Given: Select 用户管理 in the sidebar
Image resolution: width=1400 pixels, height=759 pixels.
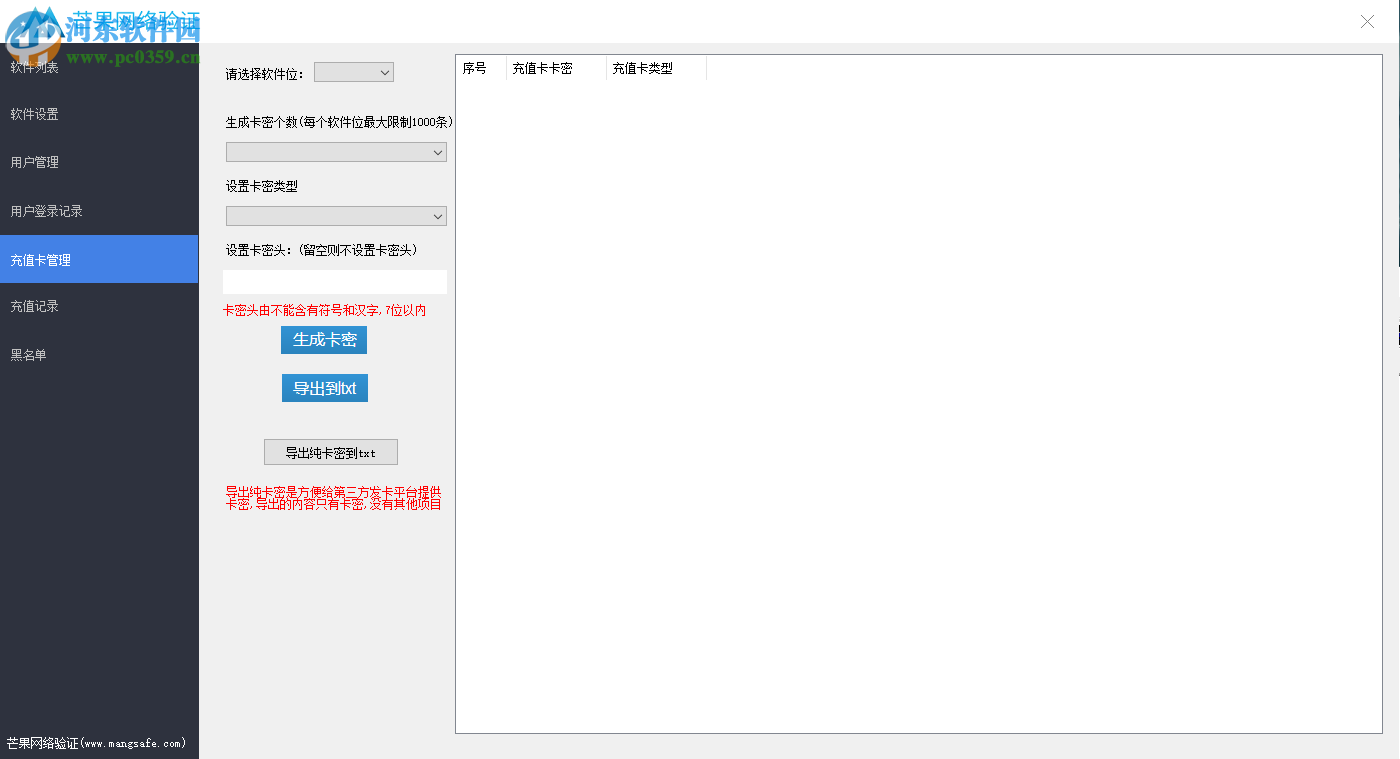Looking at the screenshot, I should coord(33,162).
